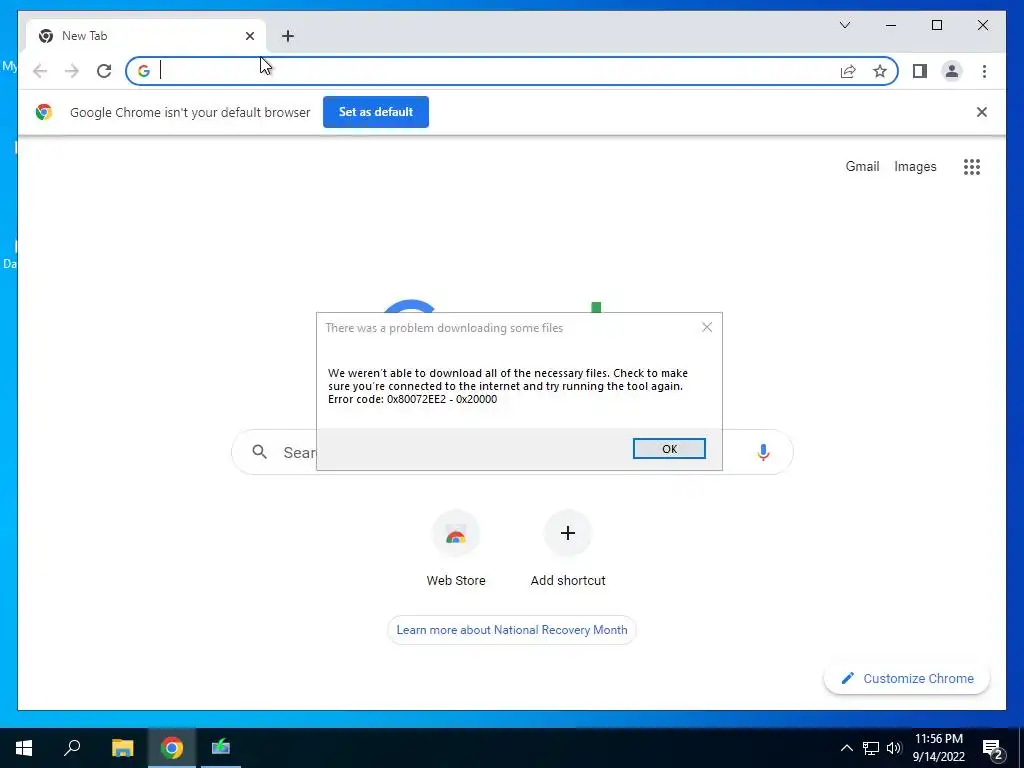Click the Chrome taskbar icon

pos(172,748)
